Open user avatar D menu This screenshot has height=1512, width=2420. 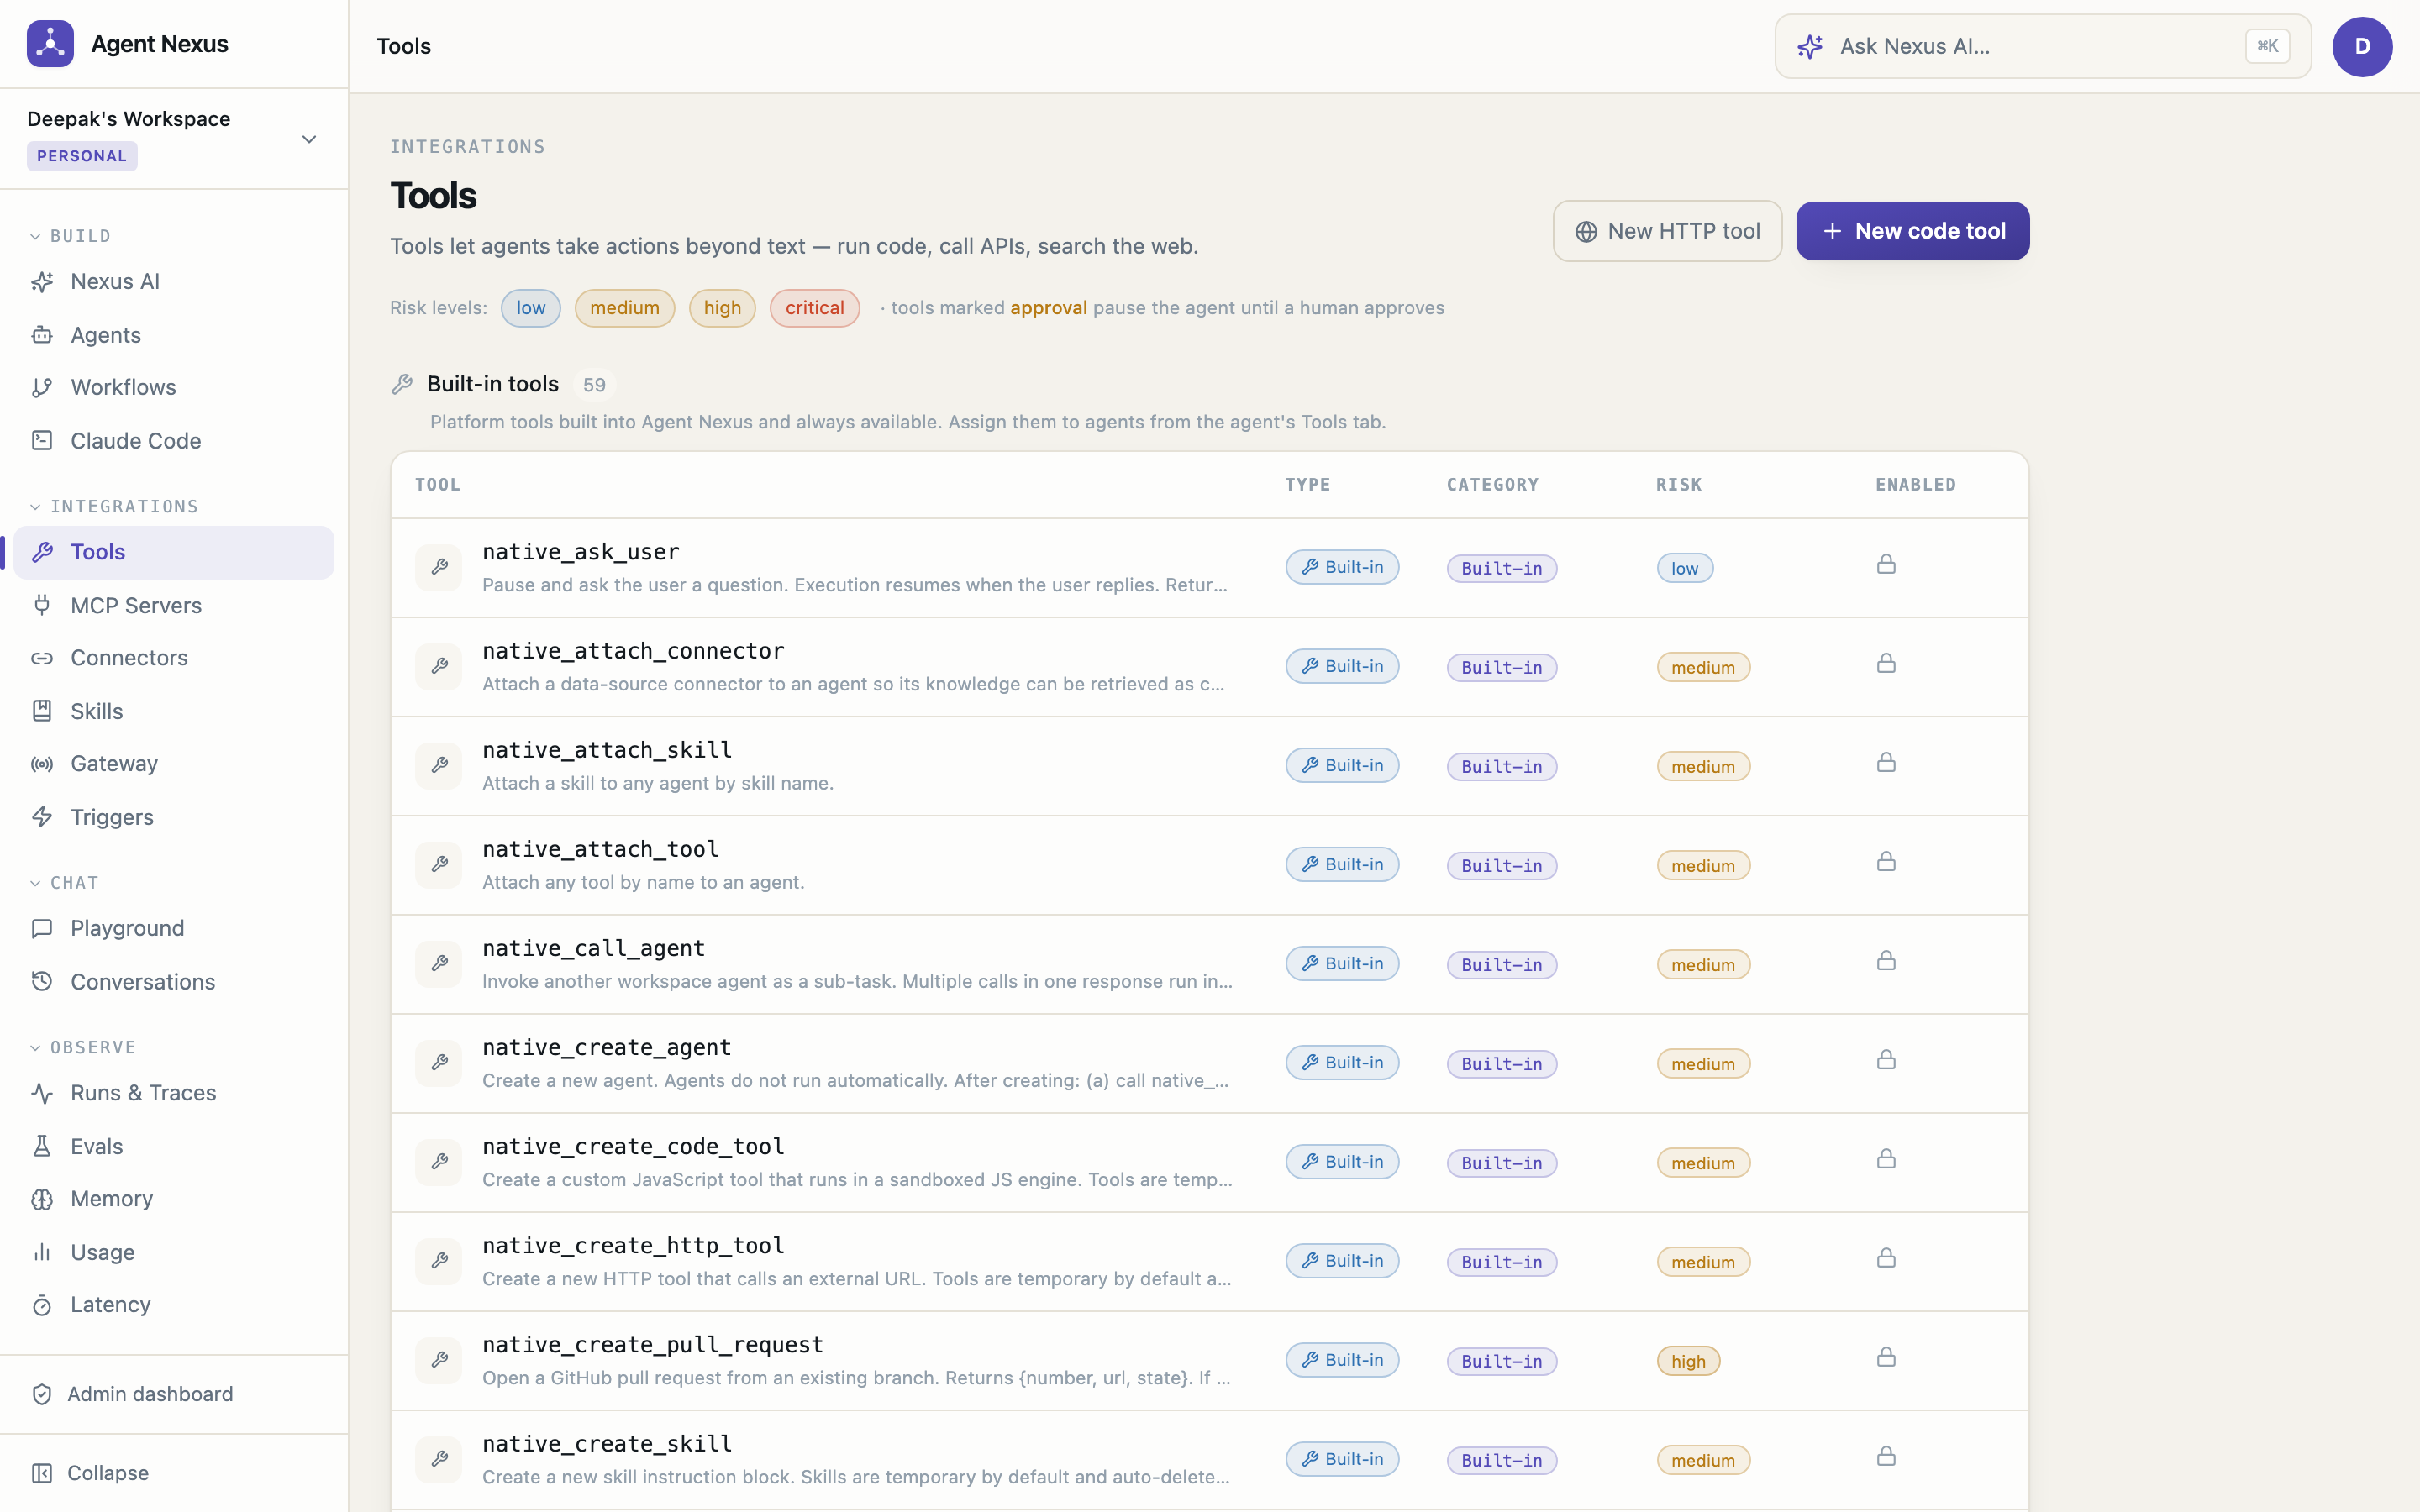click(x=2362, y=46)
